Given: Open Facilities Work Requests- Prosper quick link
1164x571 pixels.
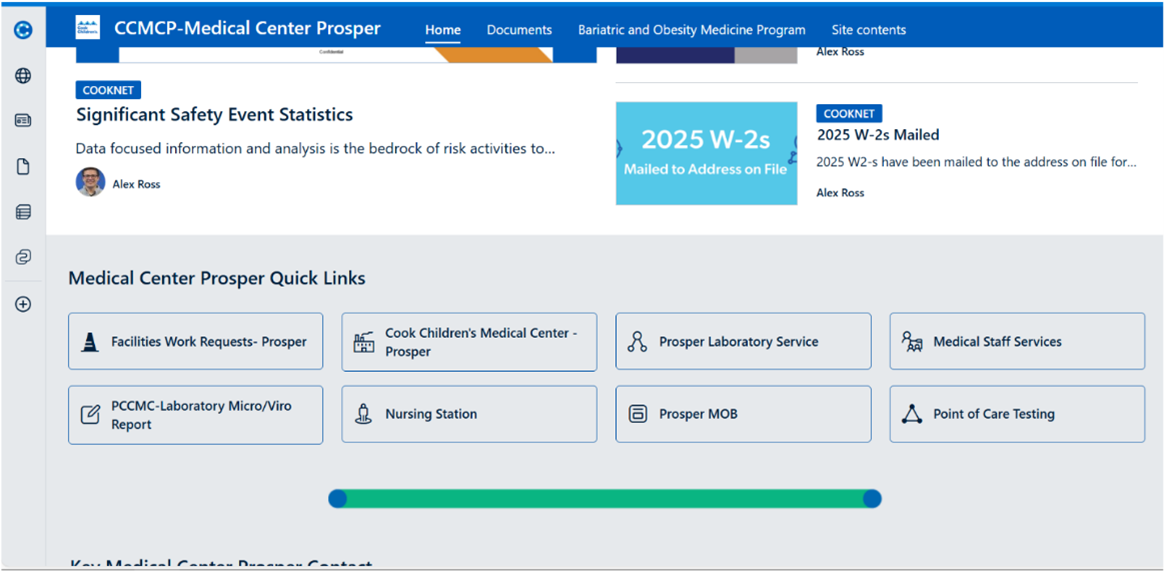Looking at the screenshot, I should [196, 342].
